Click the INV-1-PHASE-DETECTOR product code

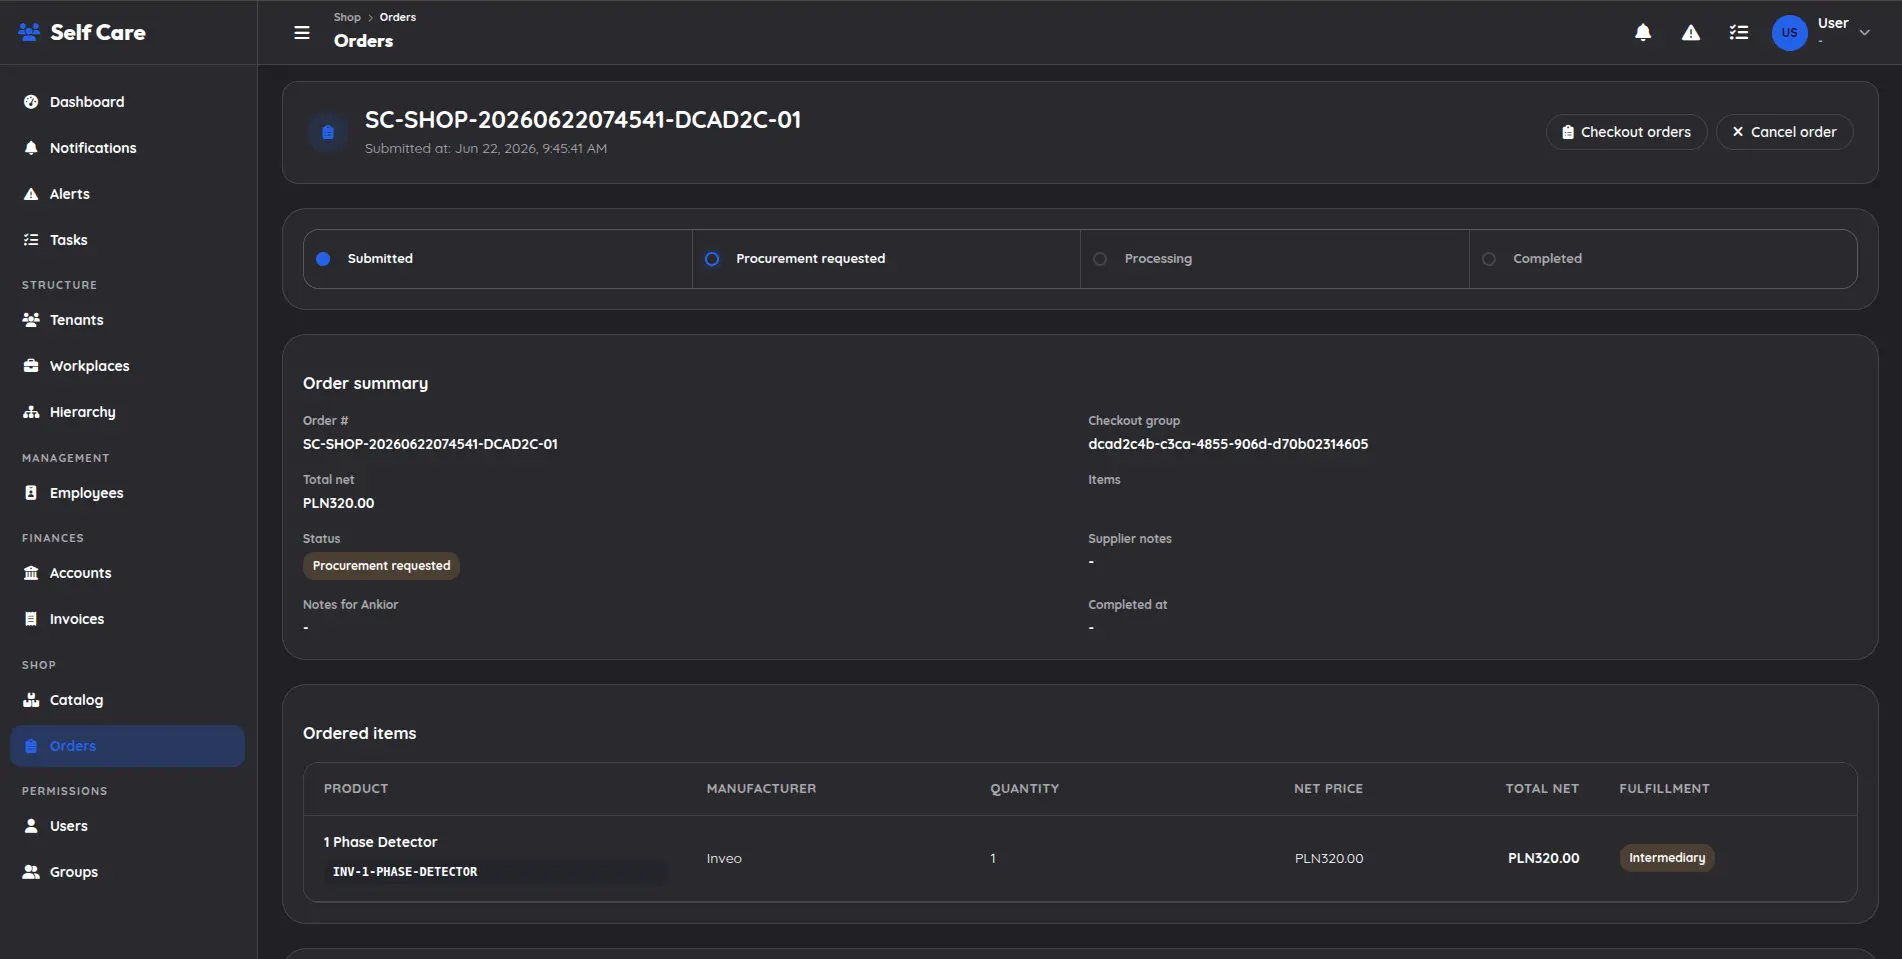pyautogui.click(x=405, y=872)
